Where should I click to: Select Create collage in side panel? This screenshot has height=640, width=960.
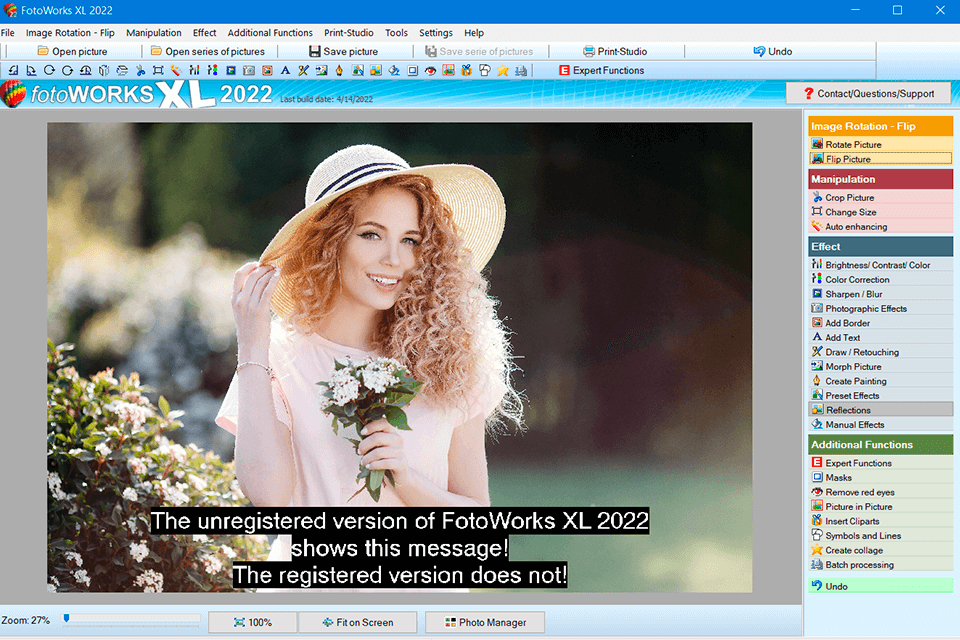pos(880,550)
